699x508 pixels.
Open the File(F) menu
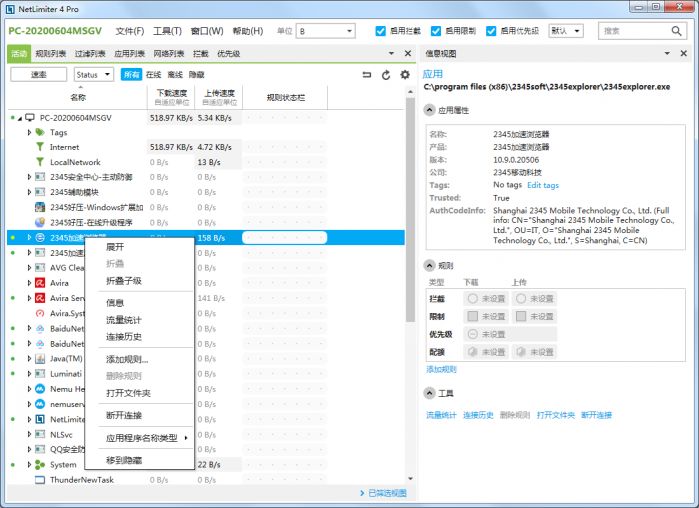click(130, 31)
